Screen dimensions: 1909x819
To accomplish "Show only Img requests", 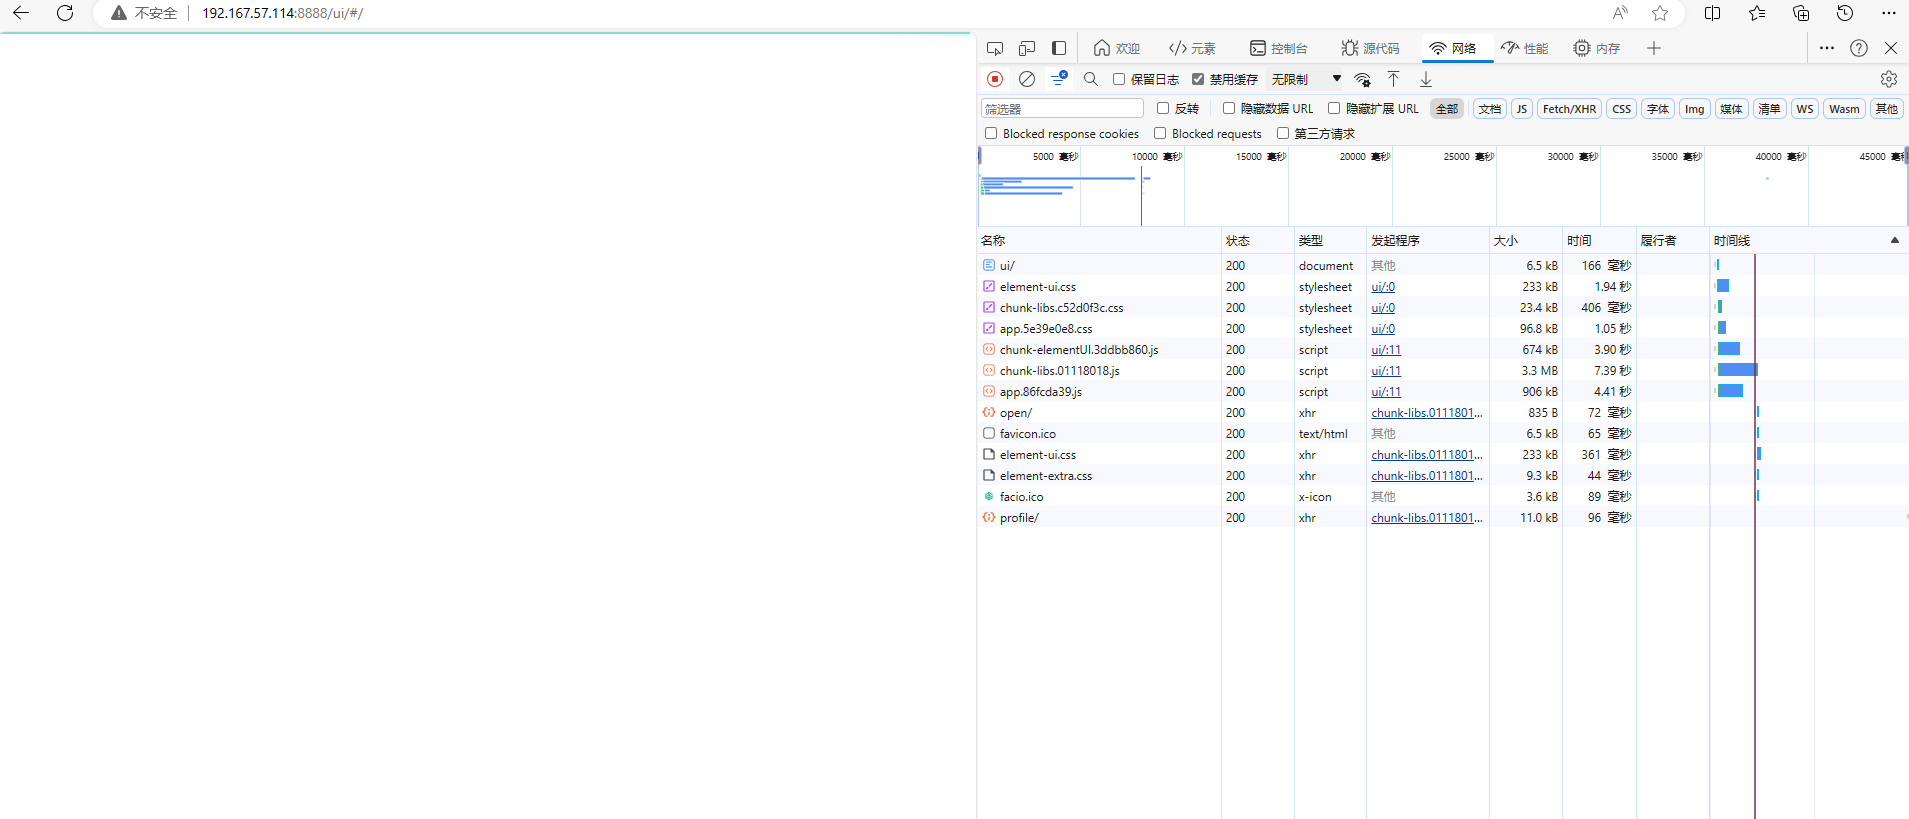I will pyautogui.click(x=1695, y=109).
